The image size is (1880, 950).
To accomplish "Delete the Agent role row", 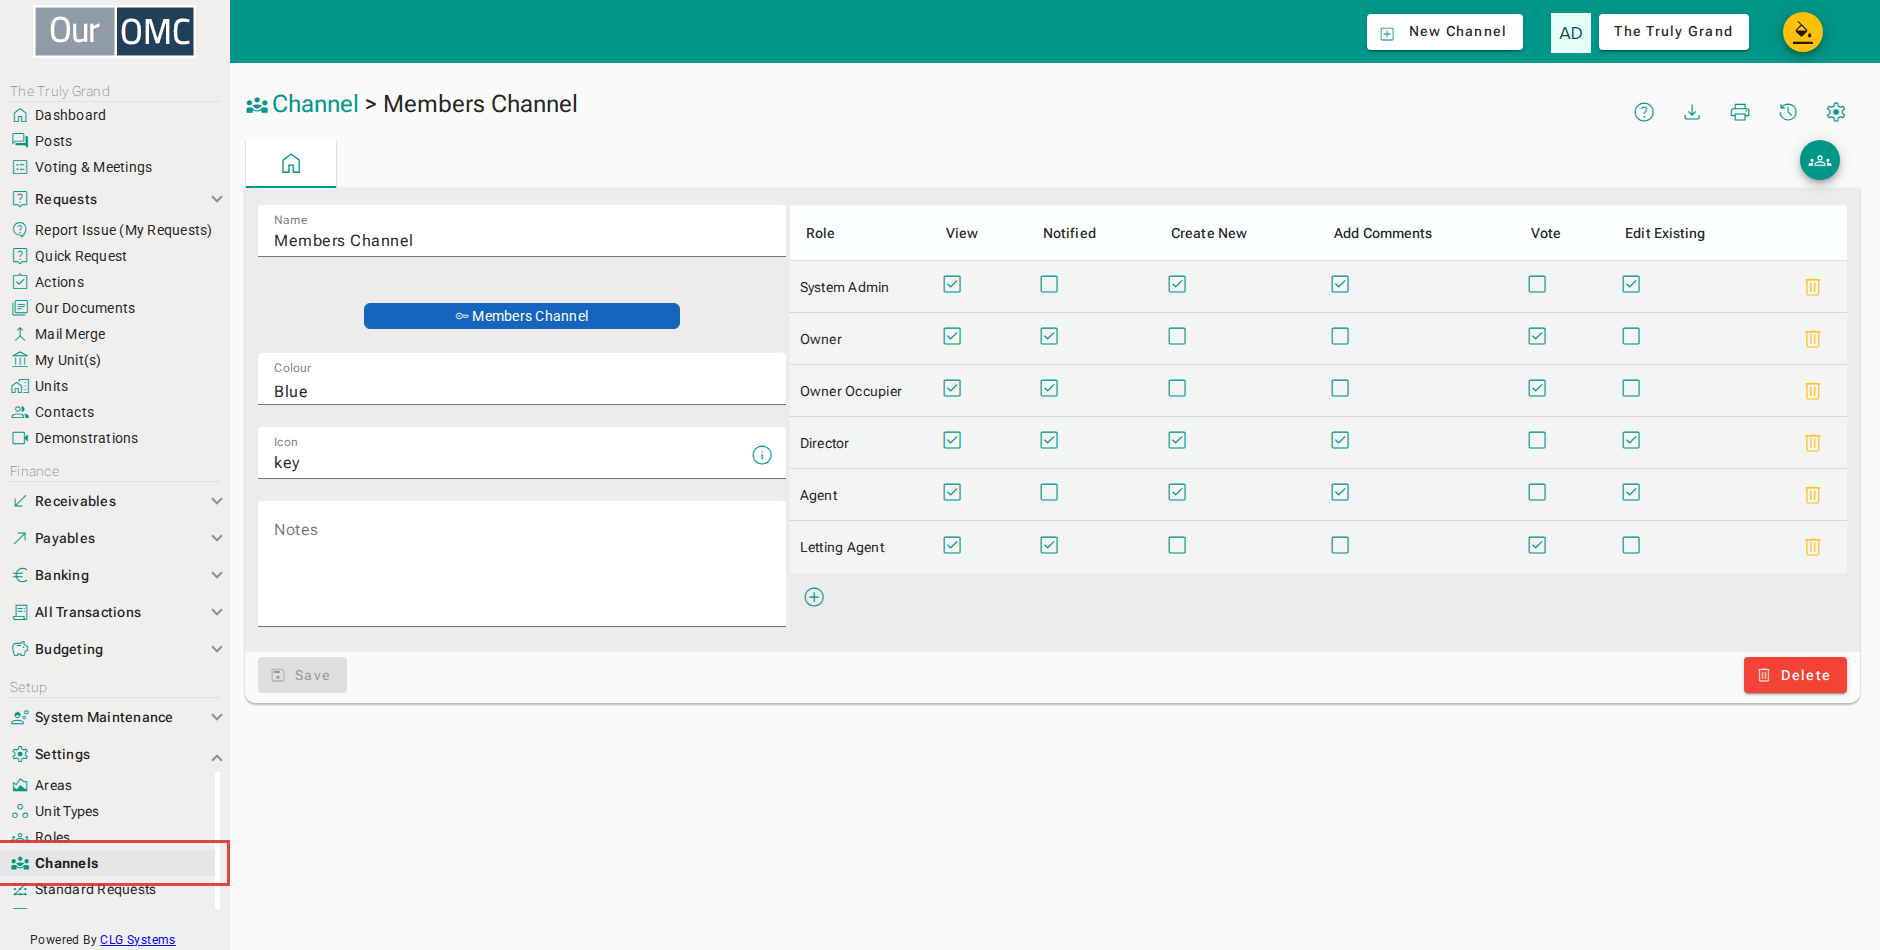I will pos(1812,495).
